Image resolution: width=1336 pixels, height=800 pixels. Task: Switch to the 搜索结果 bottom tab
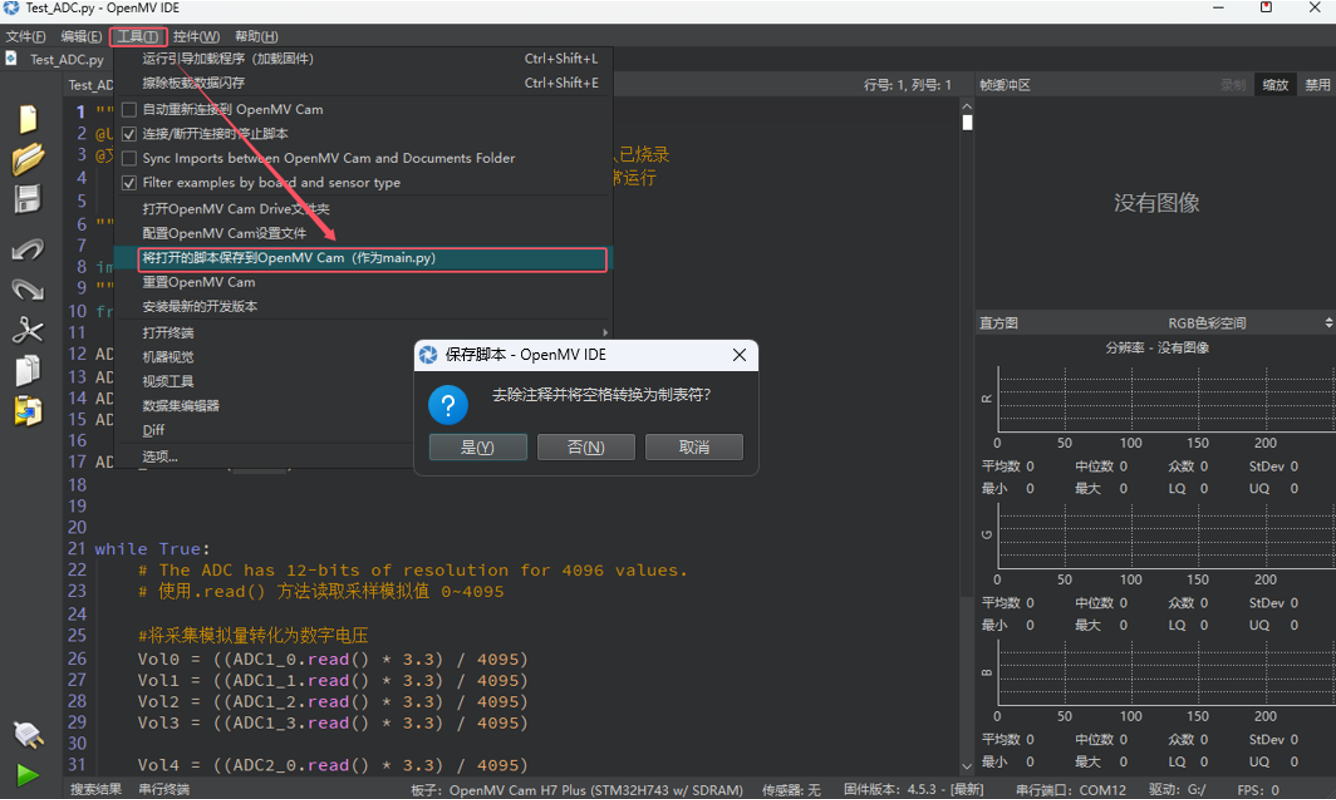point(96,789)
